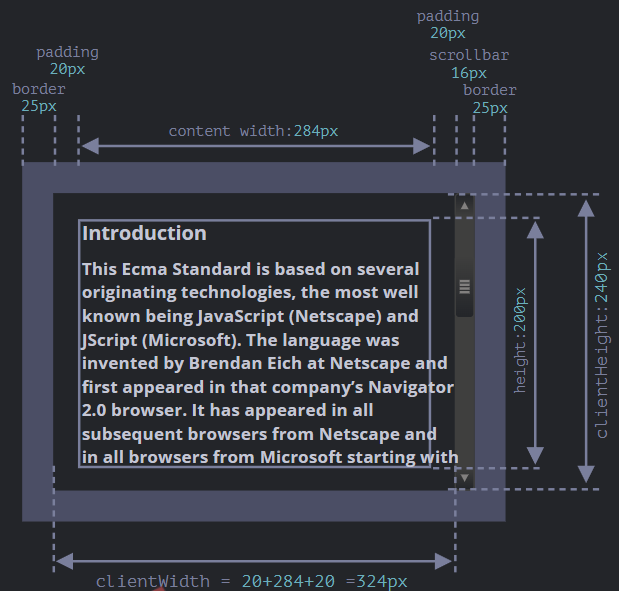Viewport: 619px width, 591px height.
Task: Click the "JScript (Microsoft)" text line
Action: click(240, 340)
